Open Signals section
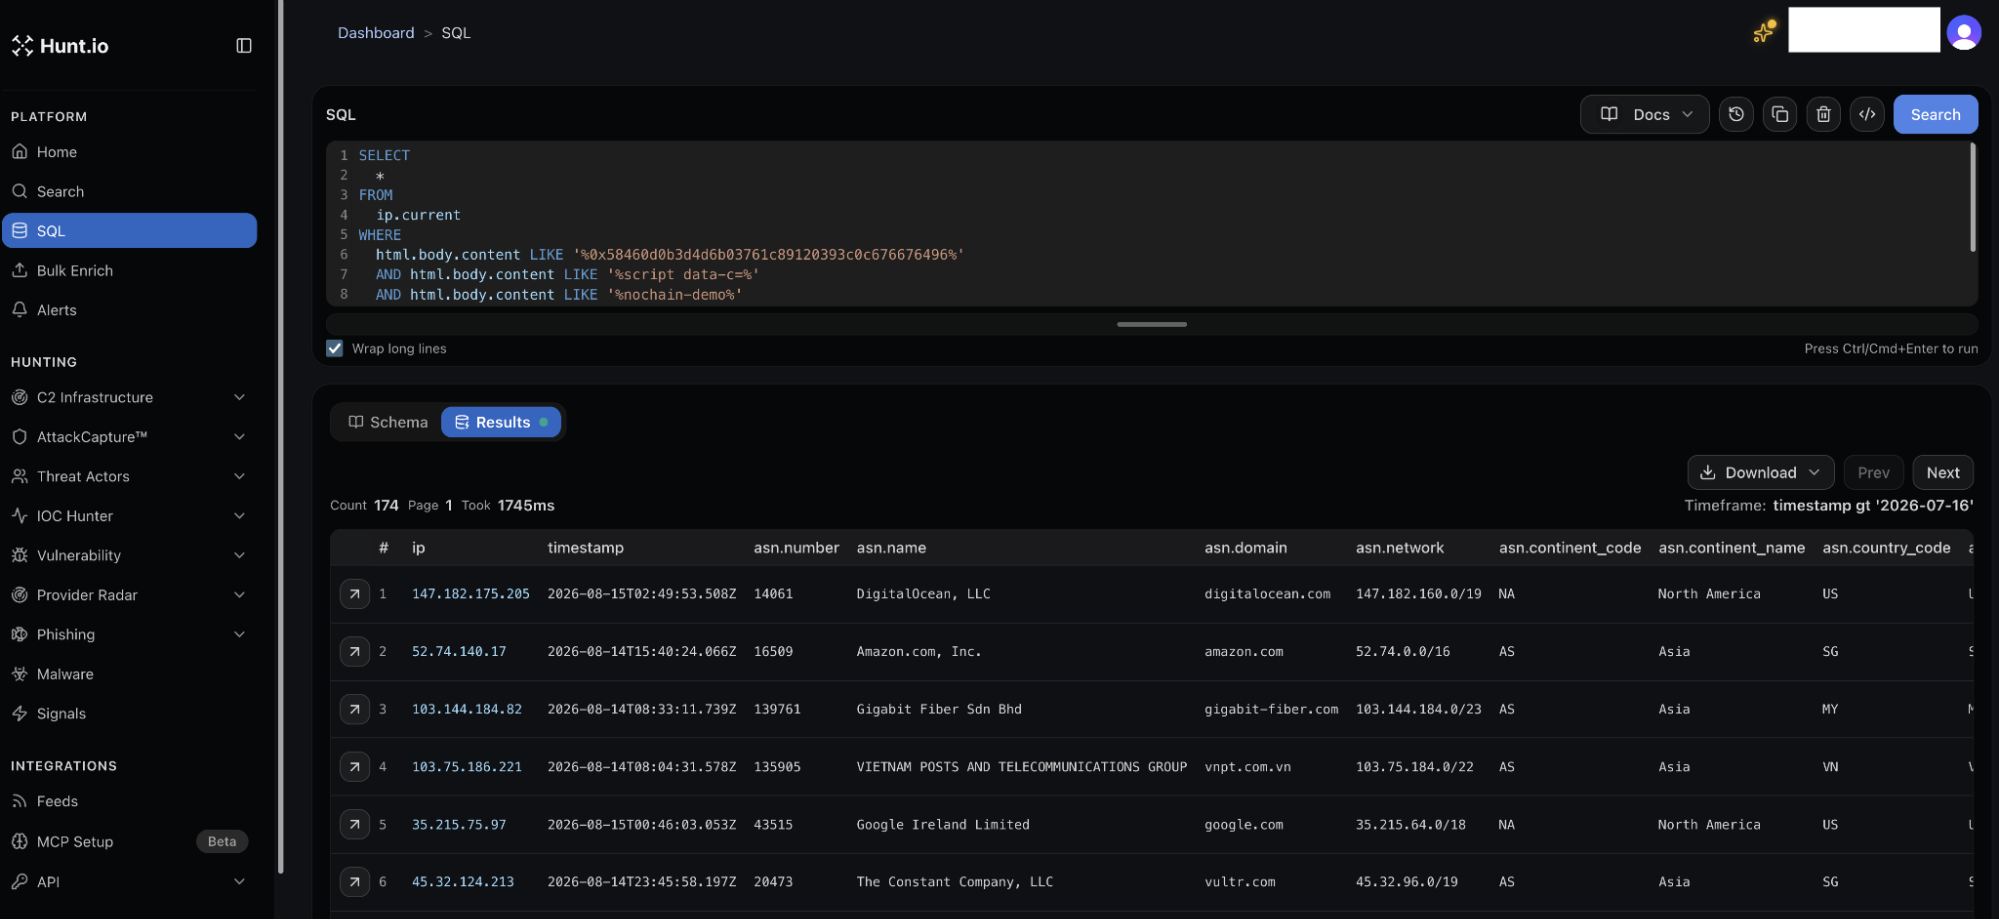This screenshot has width=1999, height=920. 129,714
